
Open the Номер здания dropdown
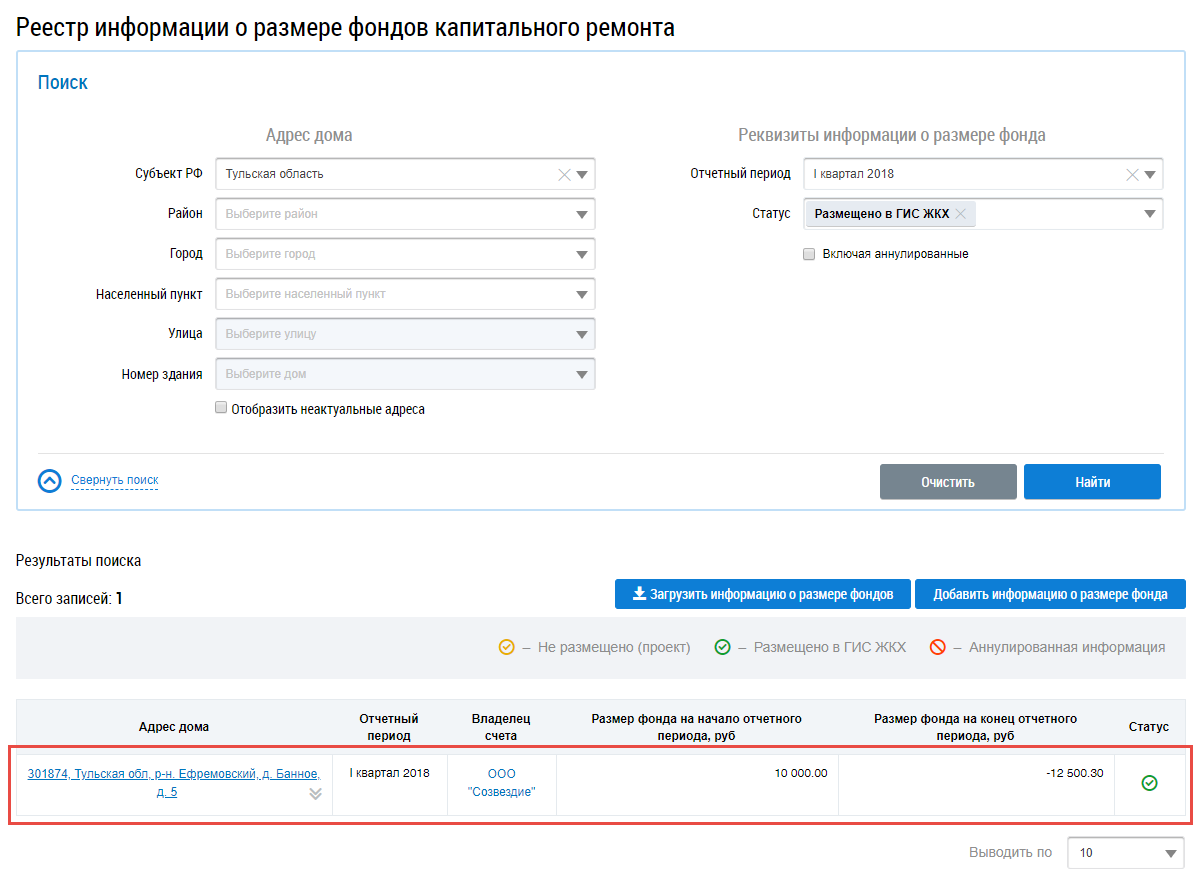click(583, 374)
